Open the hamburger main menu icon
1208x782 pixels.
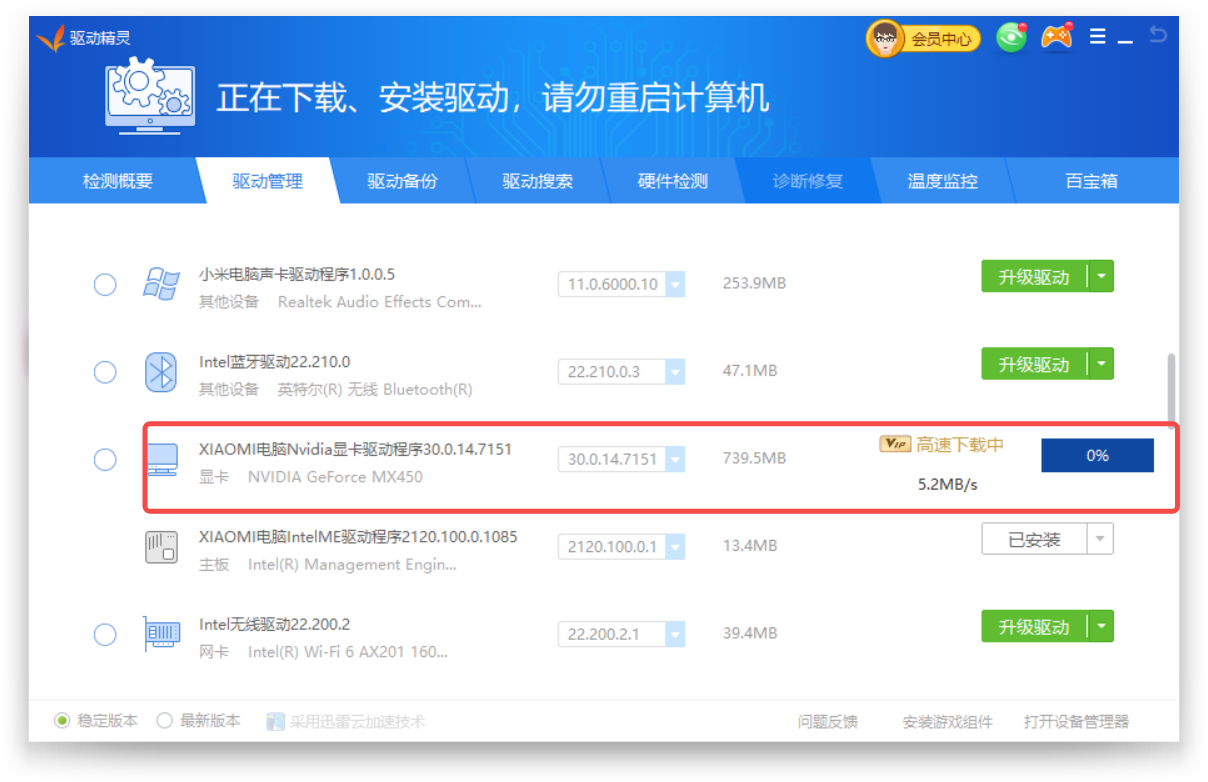(1097, 37)
